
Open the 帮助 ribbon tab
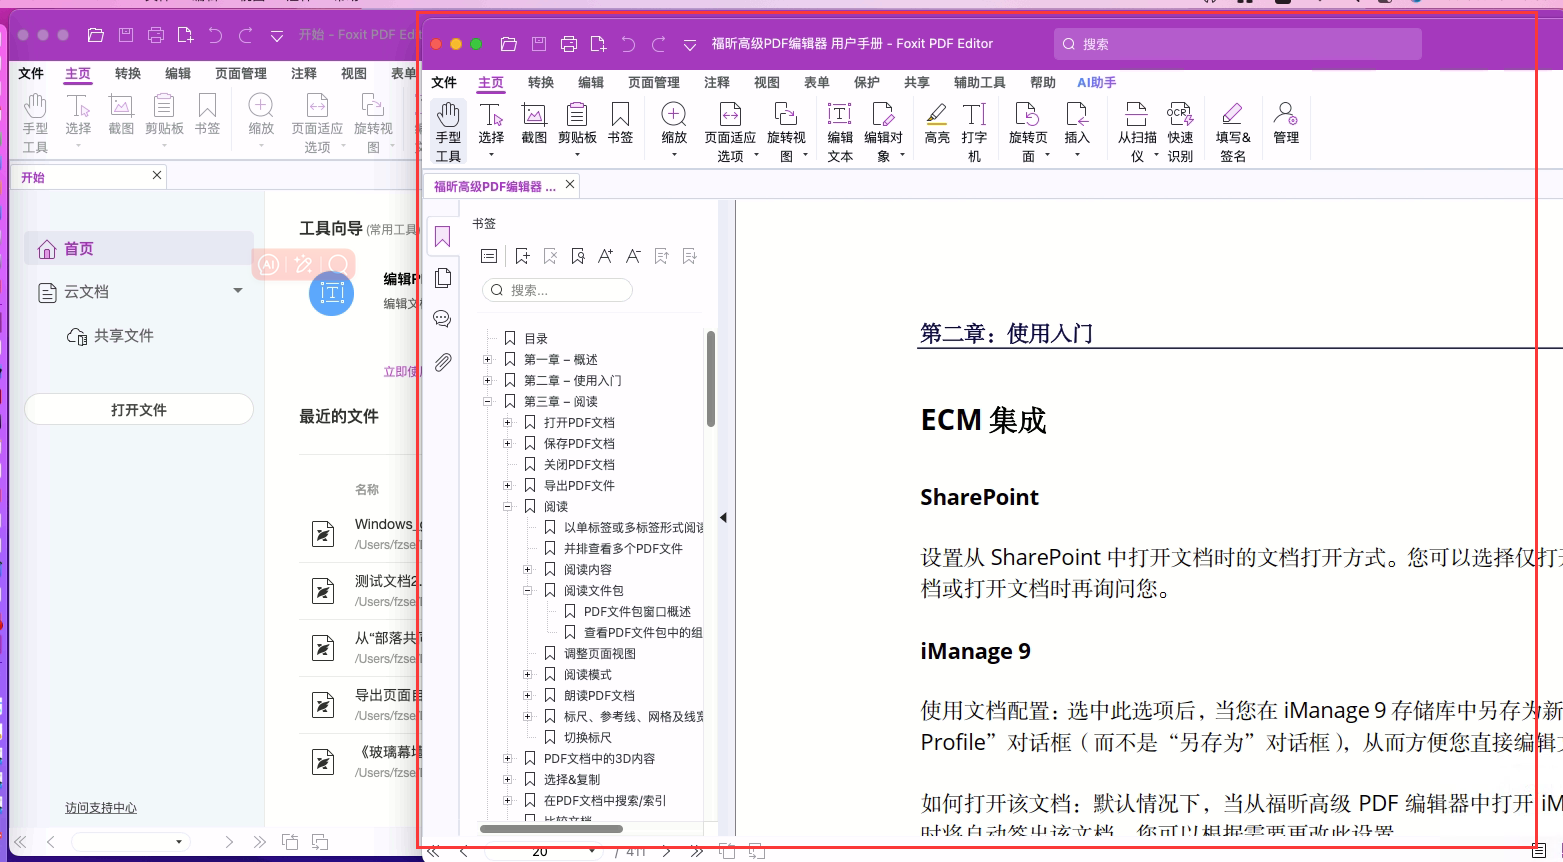coord(1043,82)
